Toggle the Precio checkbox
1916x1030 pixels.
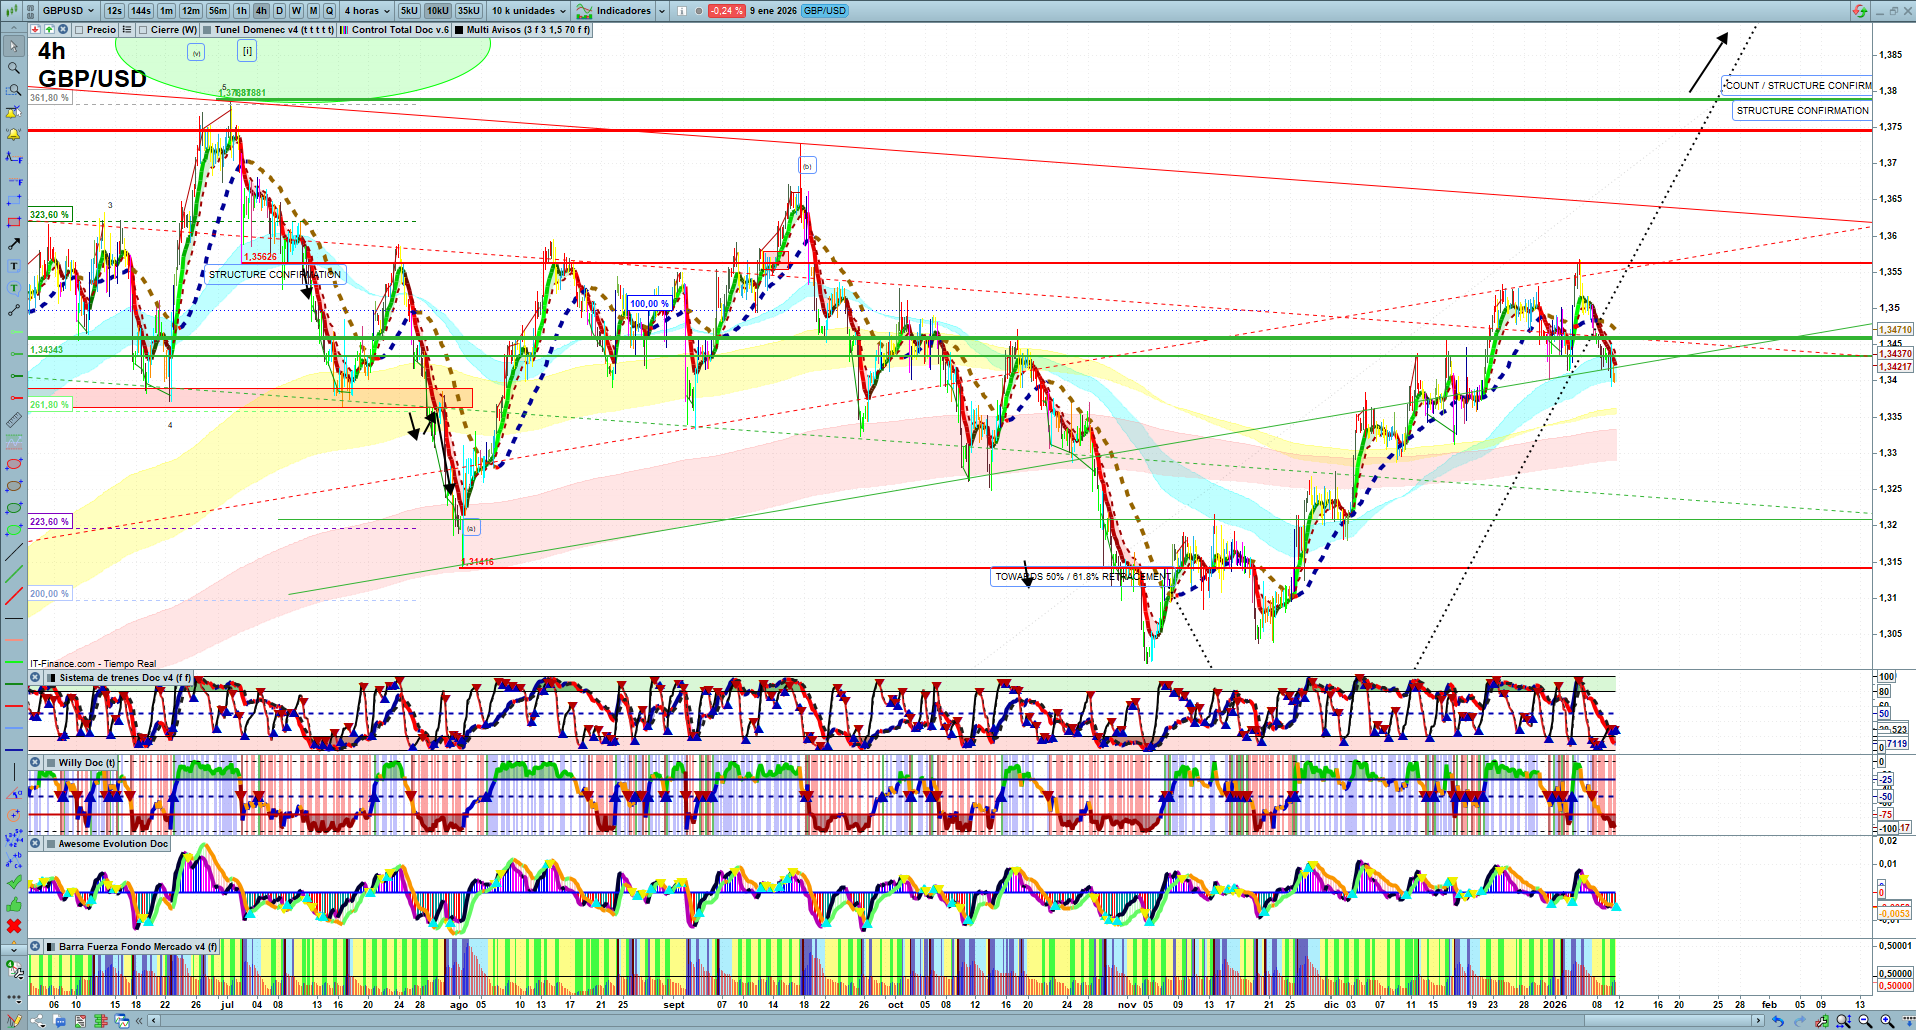pos(79,30)
